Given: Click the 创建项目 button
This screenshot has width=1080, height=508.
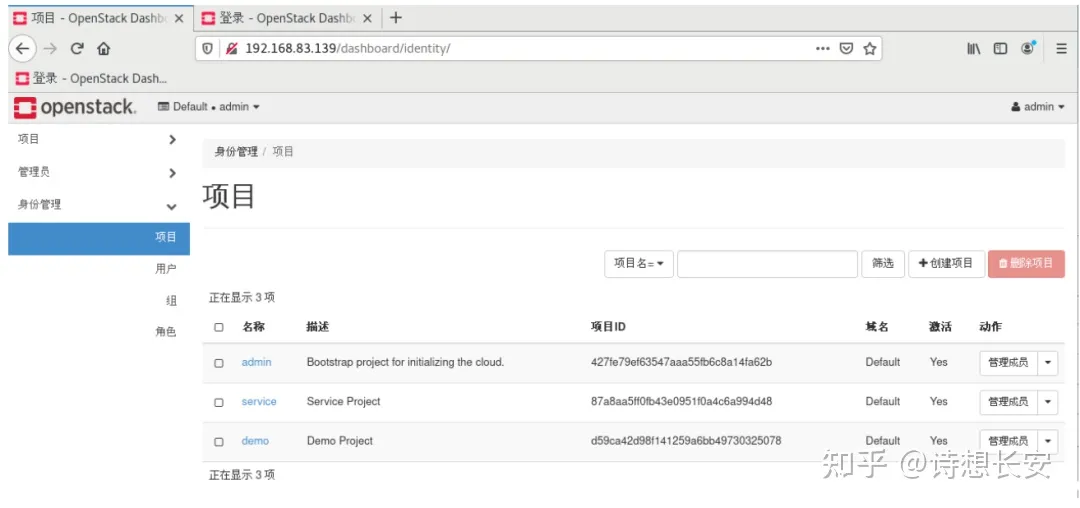Looking at the screenshot, I should (x=946, y=263).
